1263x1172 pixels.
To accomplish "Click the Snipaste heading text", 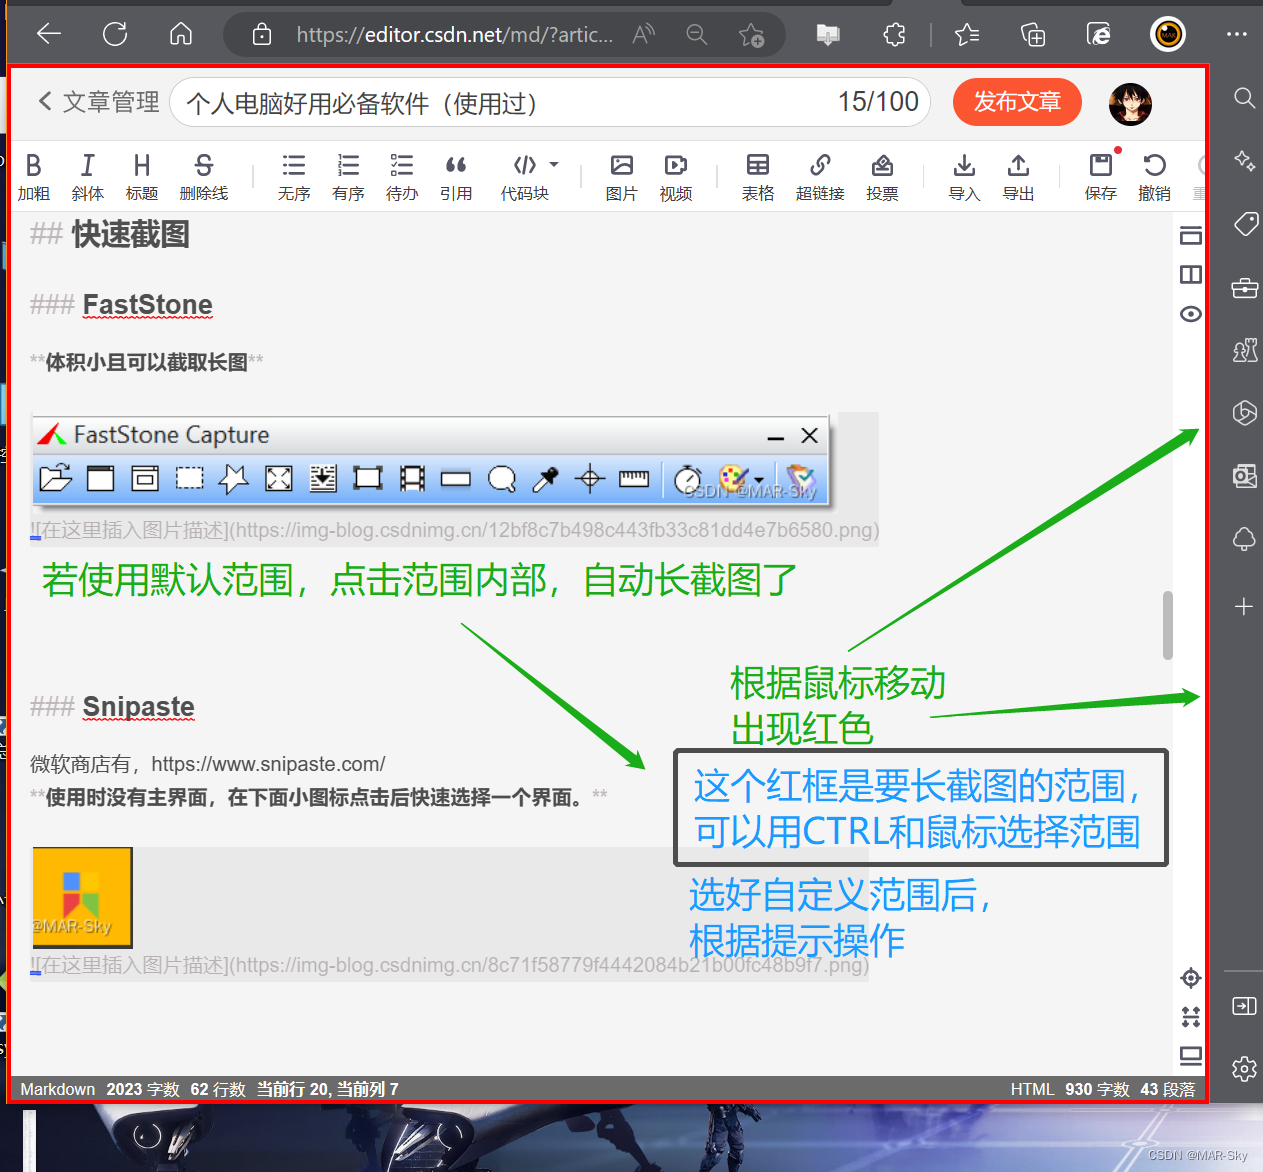I will (x=138, y=707).
